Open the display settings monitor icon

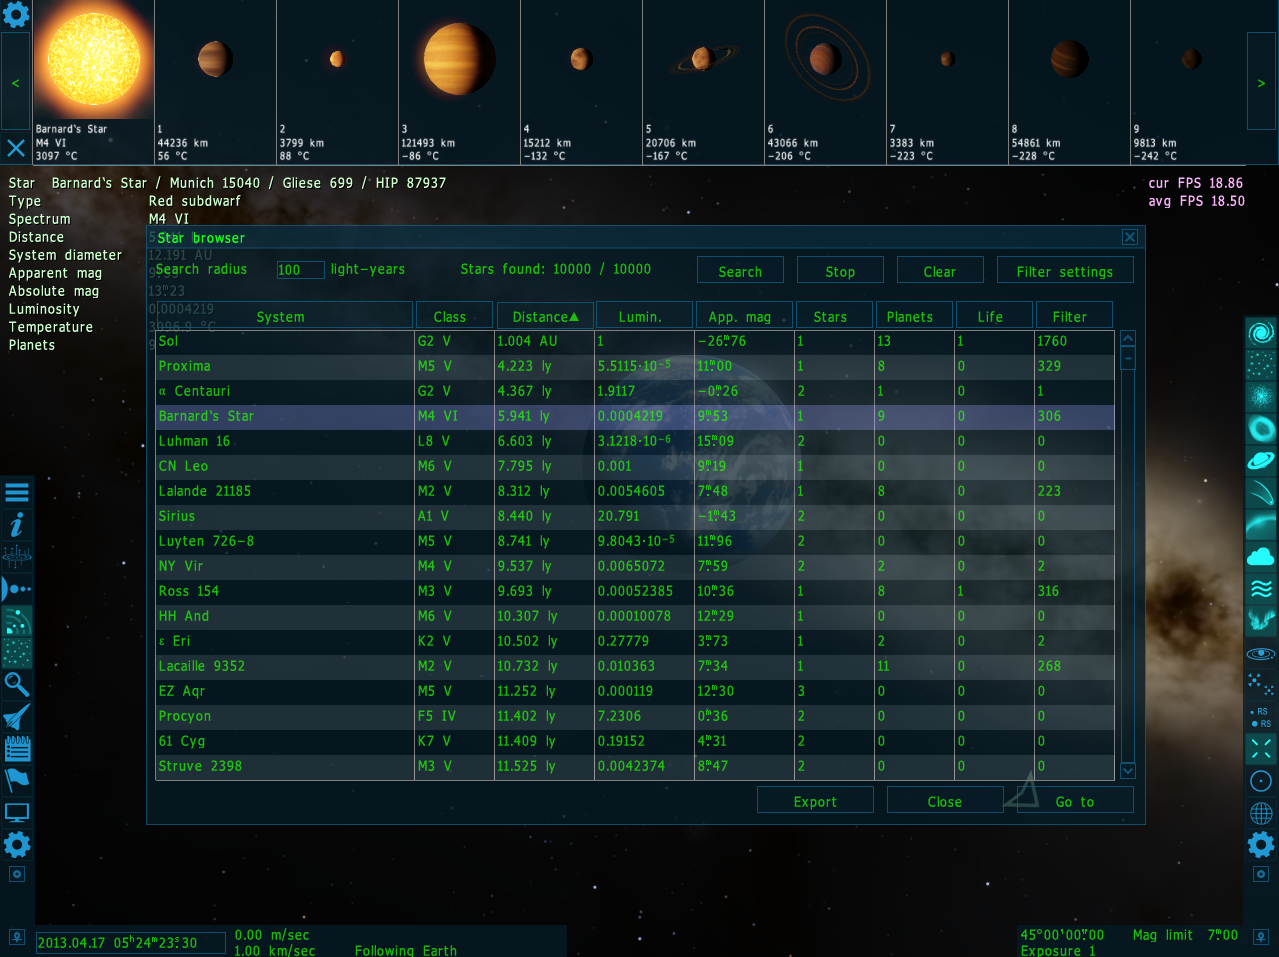click(17, 812)
